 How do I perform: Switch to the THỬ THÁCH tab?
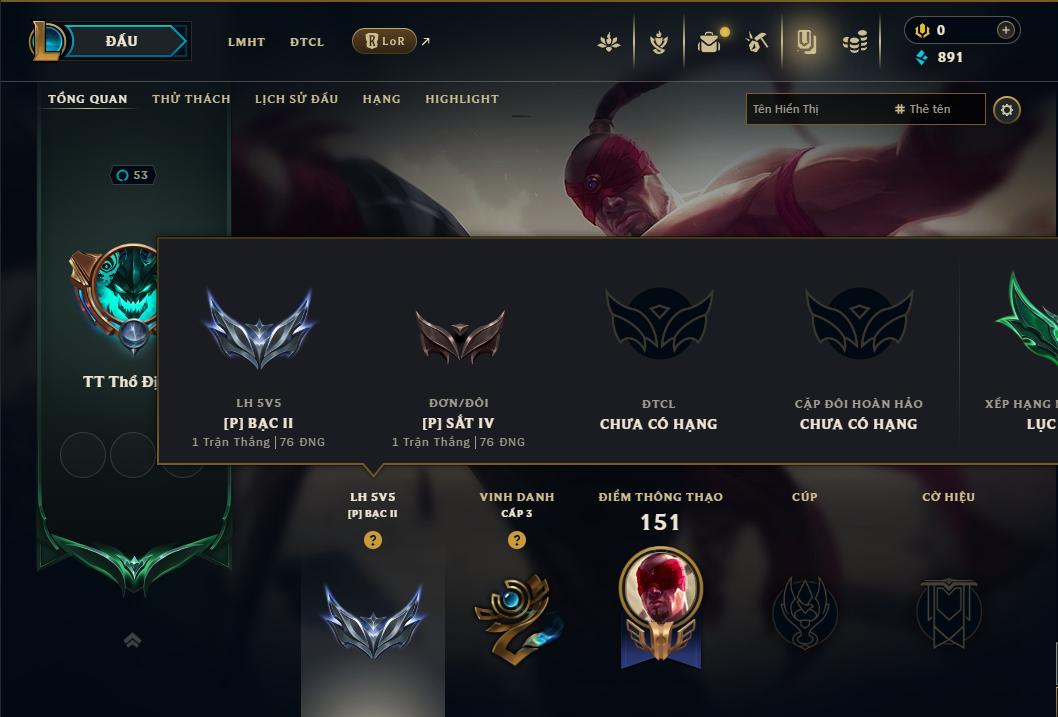pos(191,99)
